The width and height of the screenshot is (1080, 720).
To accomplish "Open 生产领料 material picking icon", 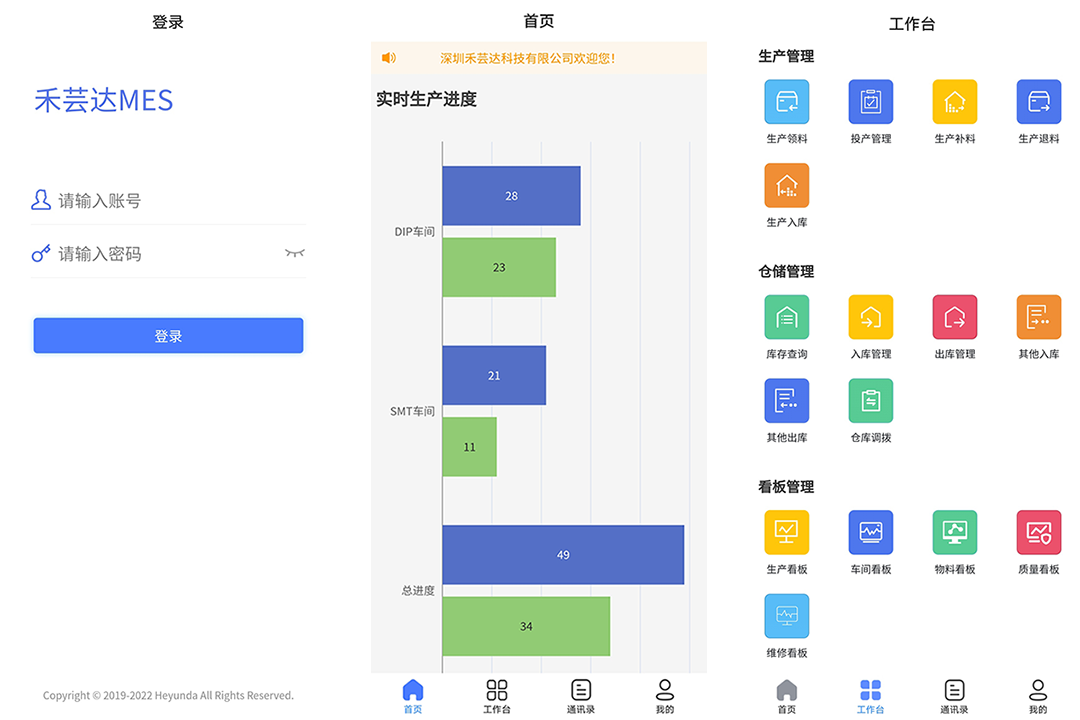I will (787, 102).
